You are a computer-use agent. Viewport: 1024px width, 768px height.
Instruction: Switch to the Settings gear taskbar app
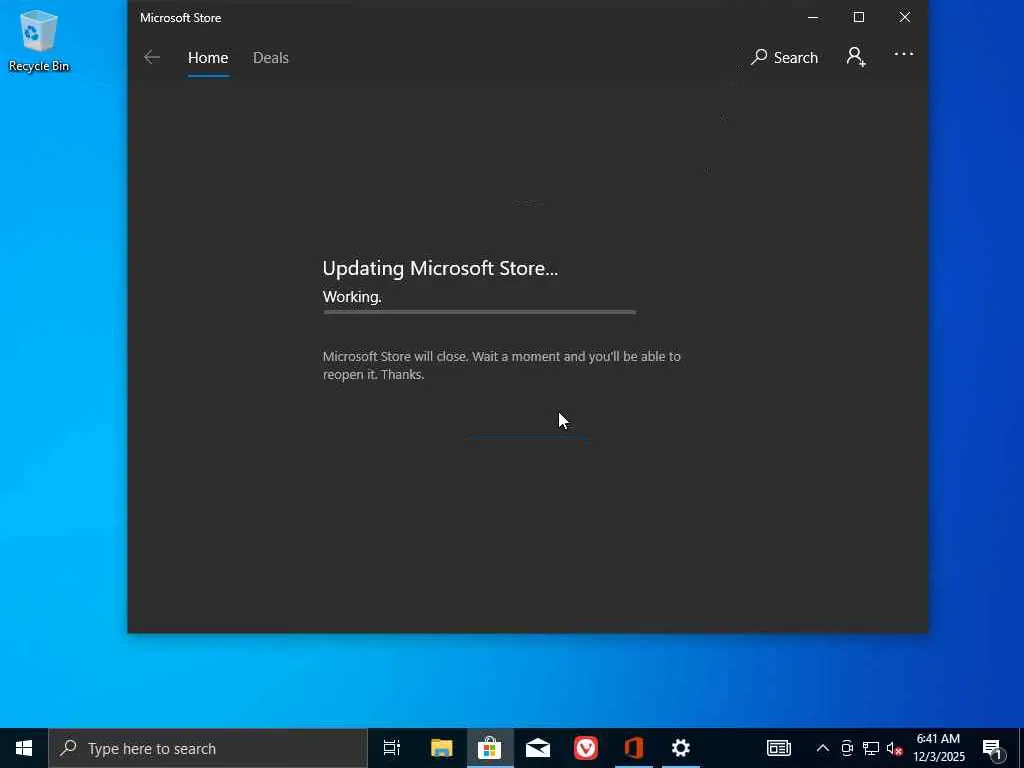[680, 748]
